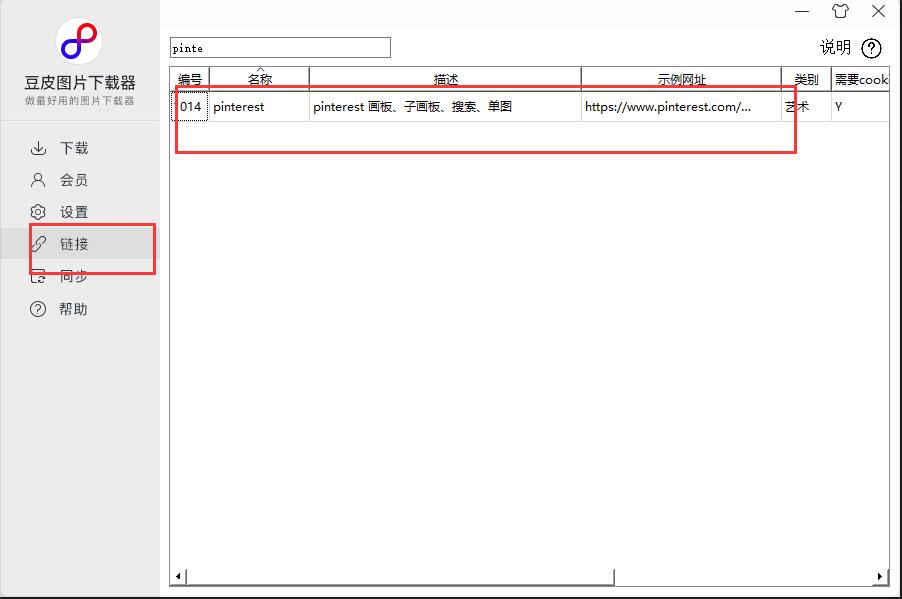This screenshot has width=902, height=599.
Task: Click the shirt skin icon in title bar
Action: [840, 11]
